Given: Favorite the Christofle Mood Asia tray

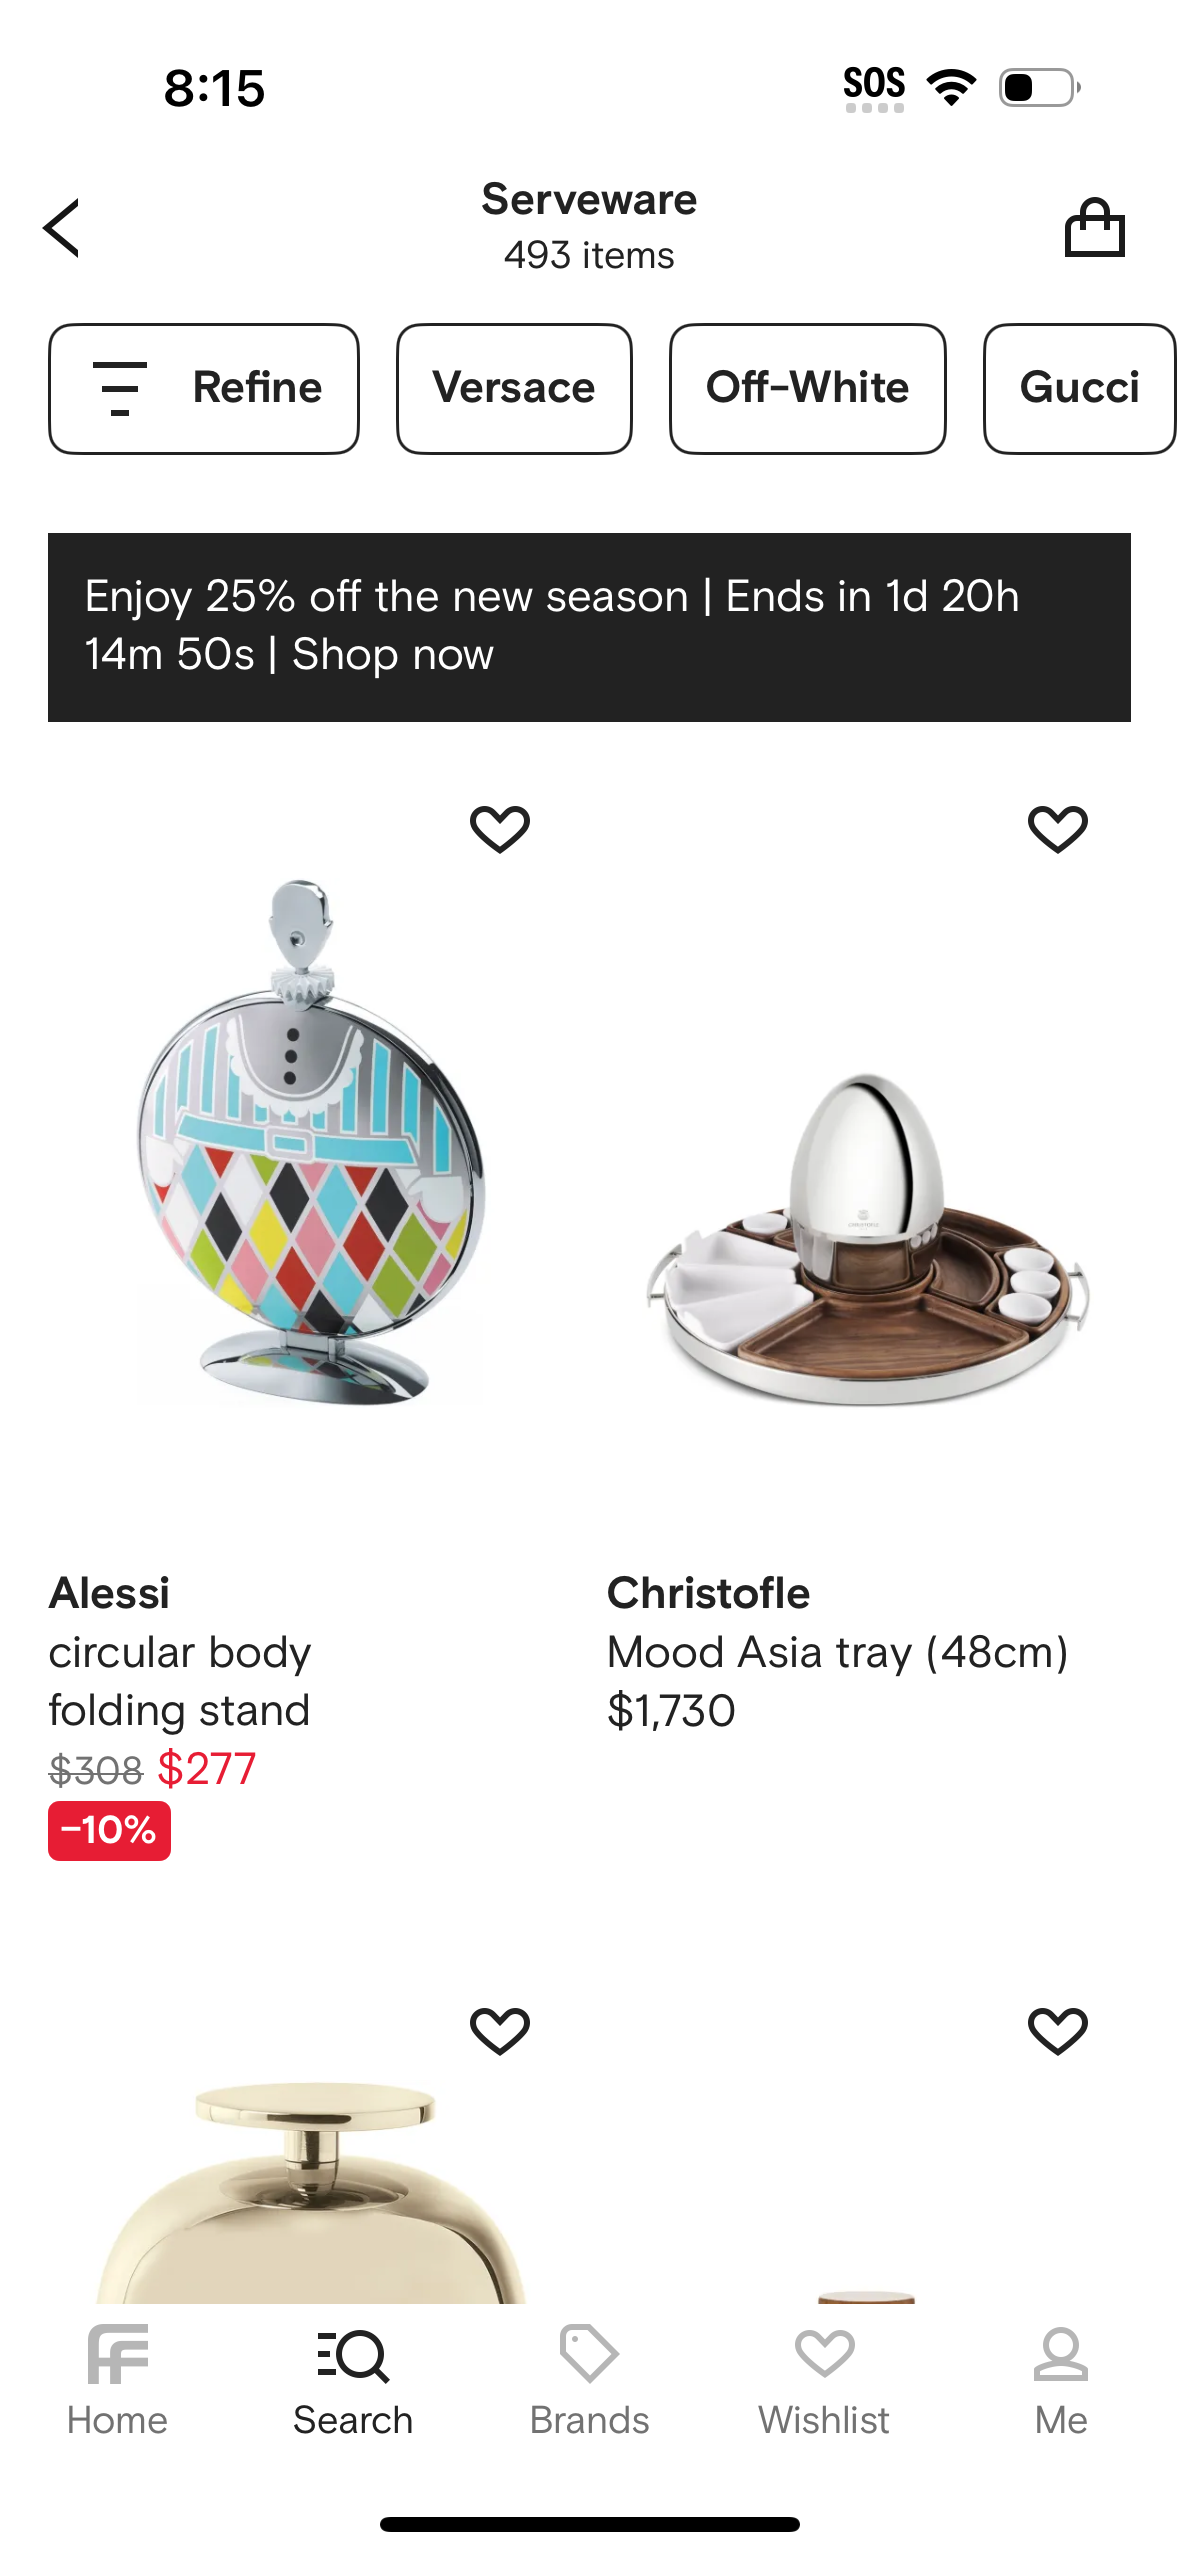Looking at the screenshot, I should pos(1057,829).
